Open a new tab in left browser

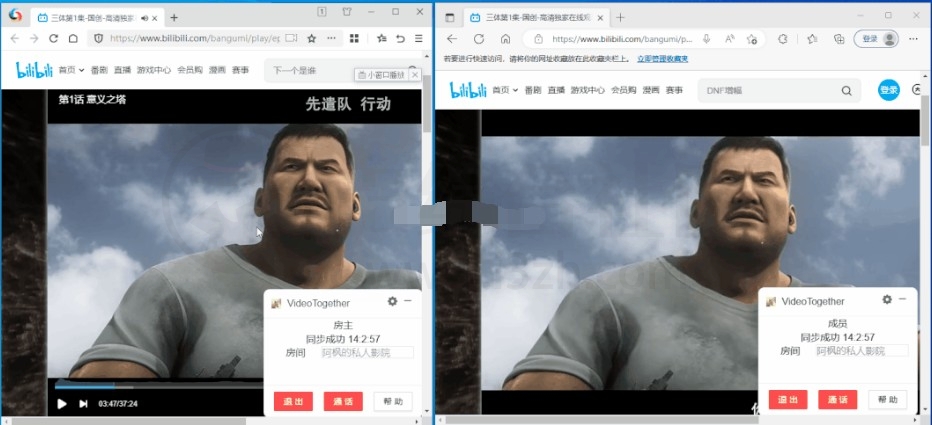[174, 18]
